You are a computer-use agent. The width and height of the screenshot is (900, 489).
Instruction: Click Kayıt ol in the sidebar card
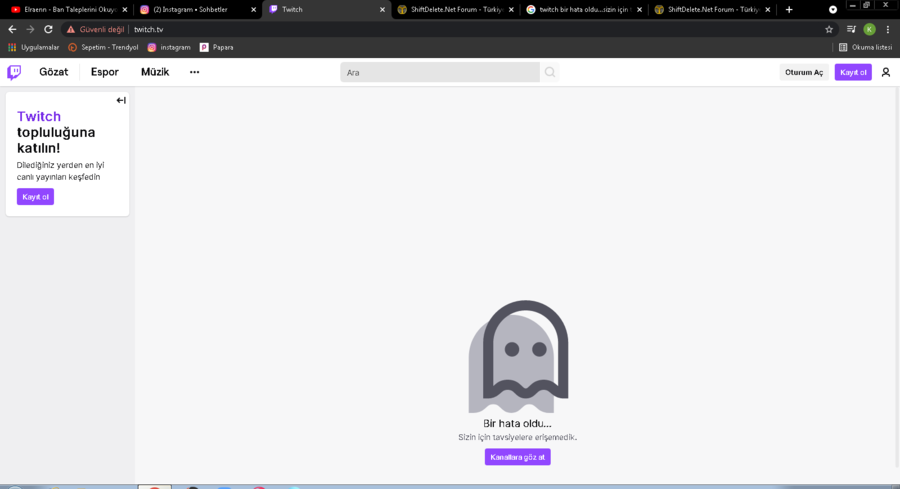coord(35,197)
